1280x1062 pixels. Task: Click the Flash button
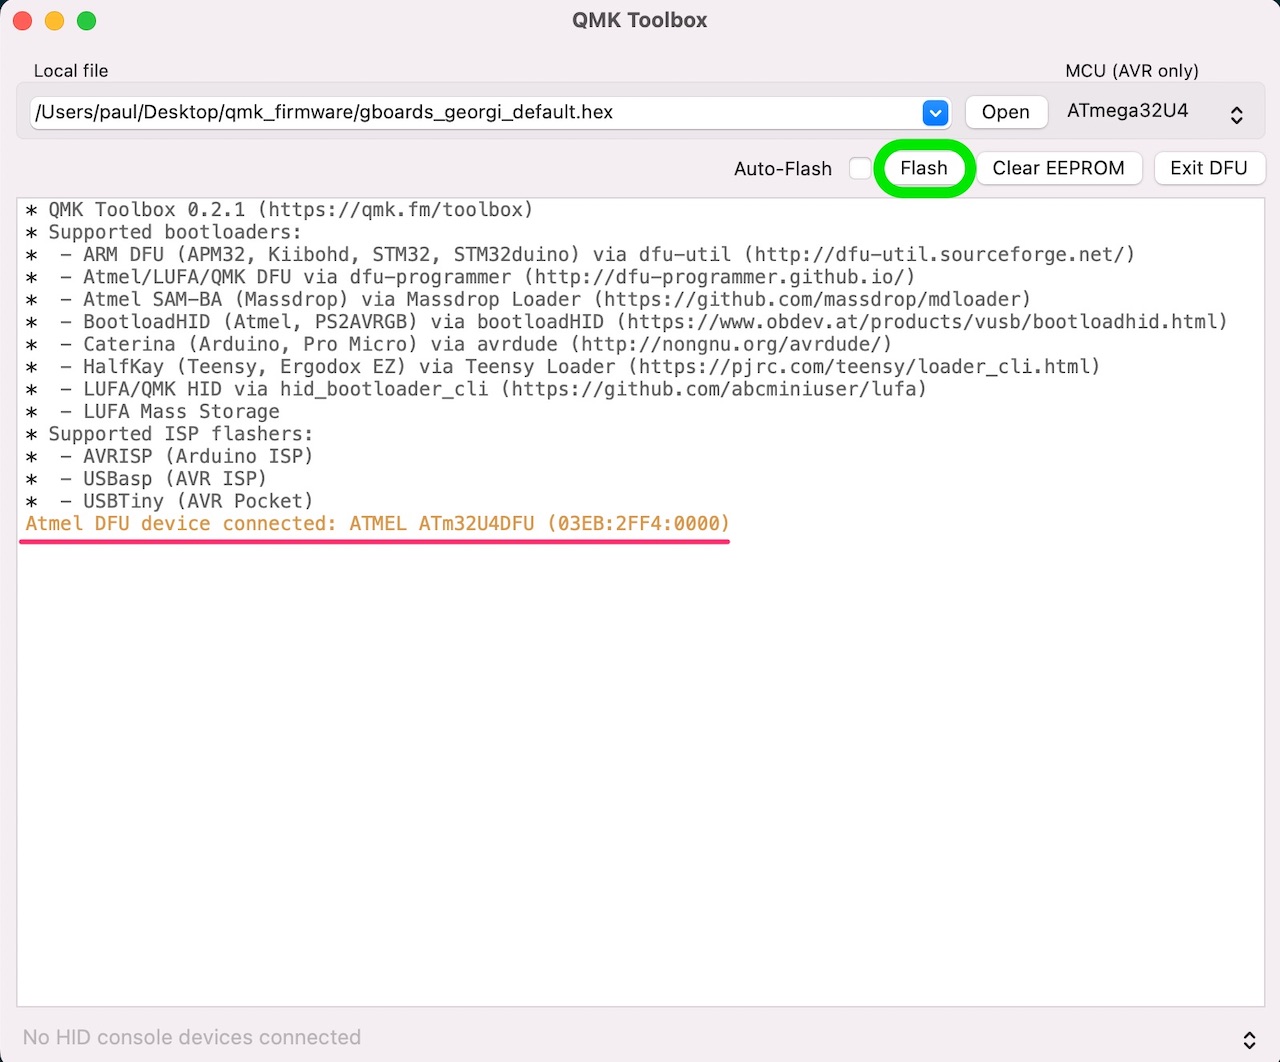[923, 168]
